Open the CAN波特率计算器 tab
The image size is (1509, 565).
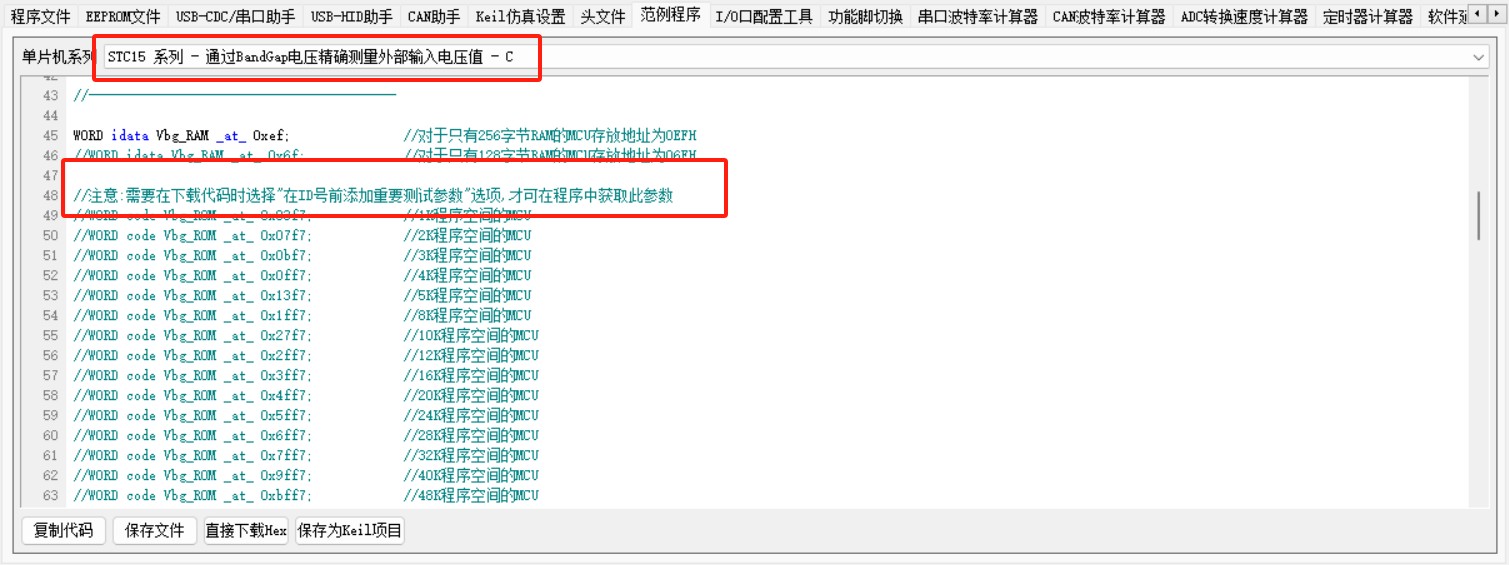(x=1109, y=16)
